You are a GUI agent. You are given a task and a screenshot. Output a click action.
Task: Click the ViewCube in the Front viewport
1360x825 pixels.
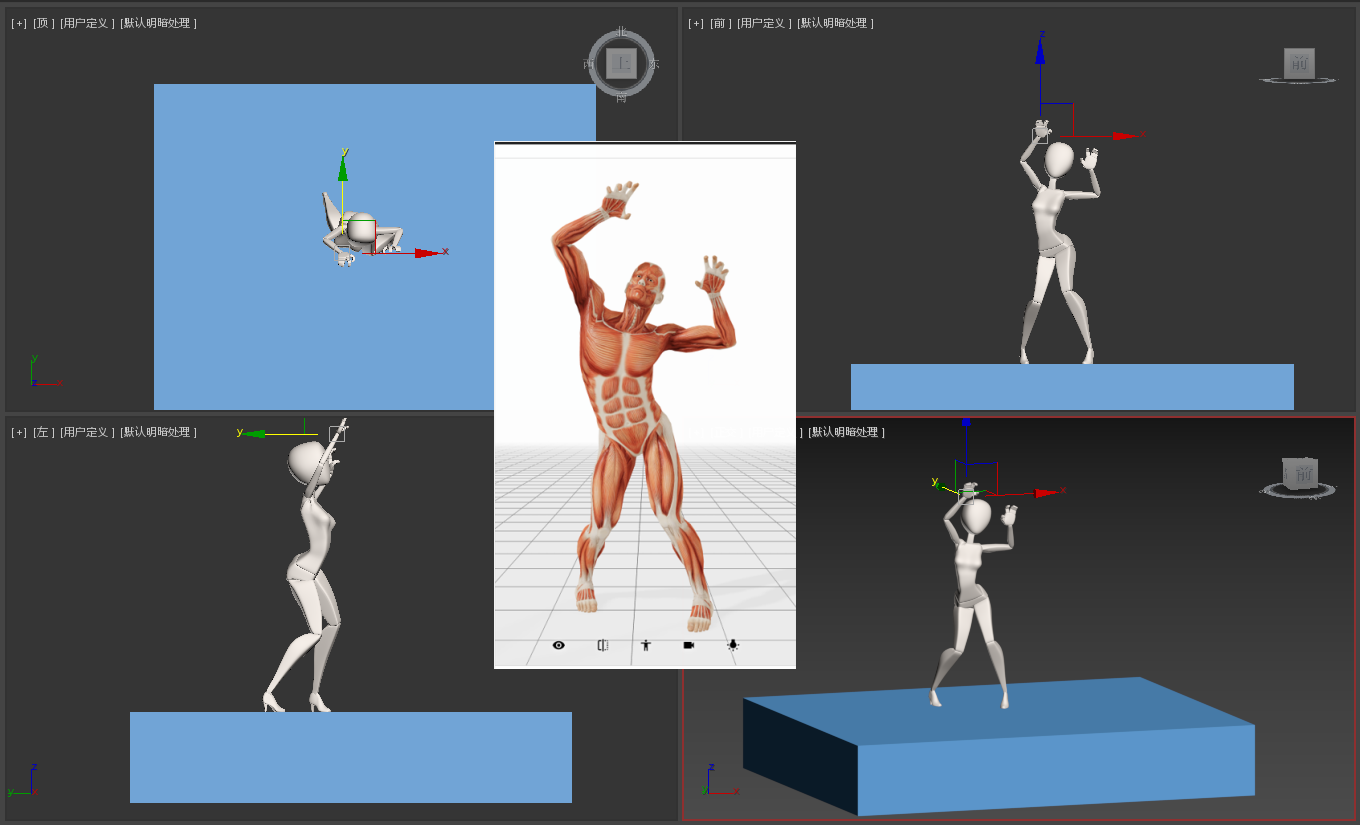tap(1299, 64)
